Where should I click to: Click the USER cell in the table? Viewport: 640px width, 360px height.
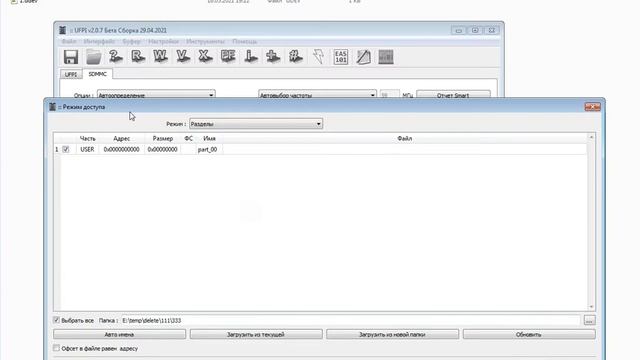(87, 149)
